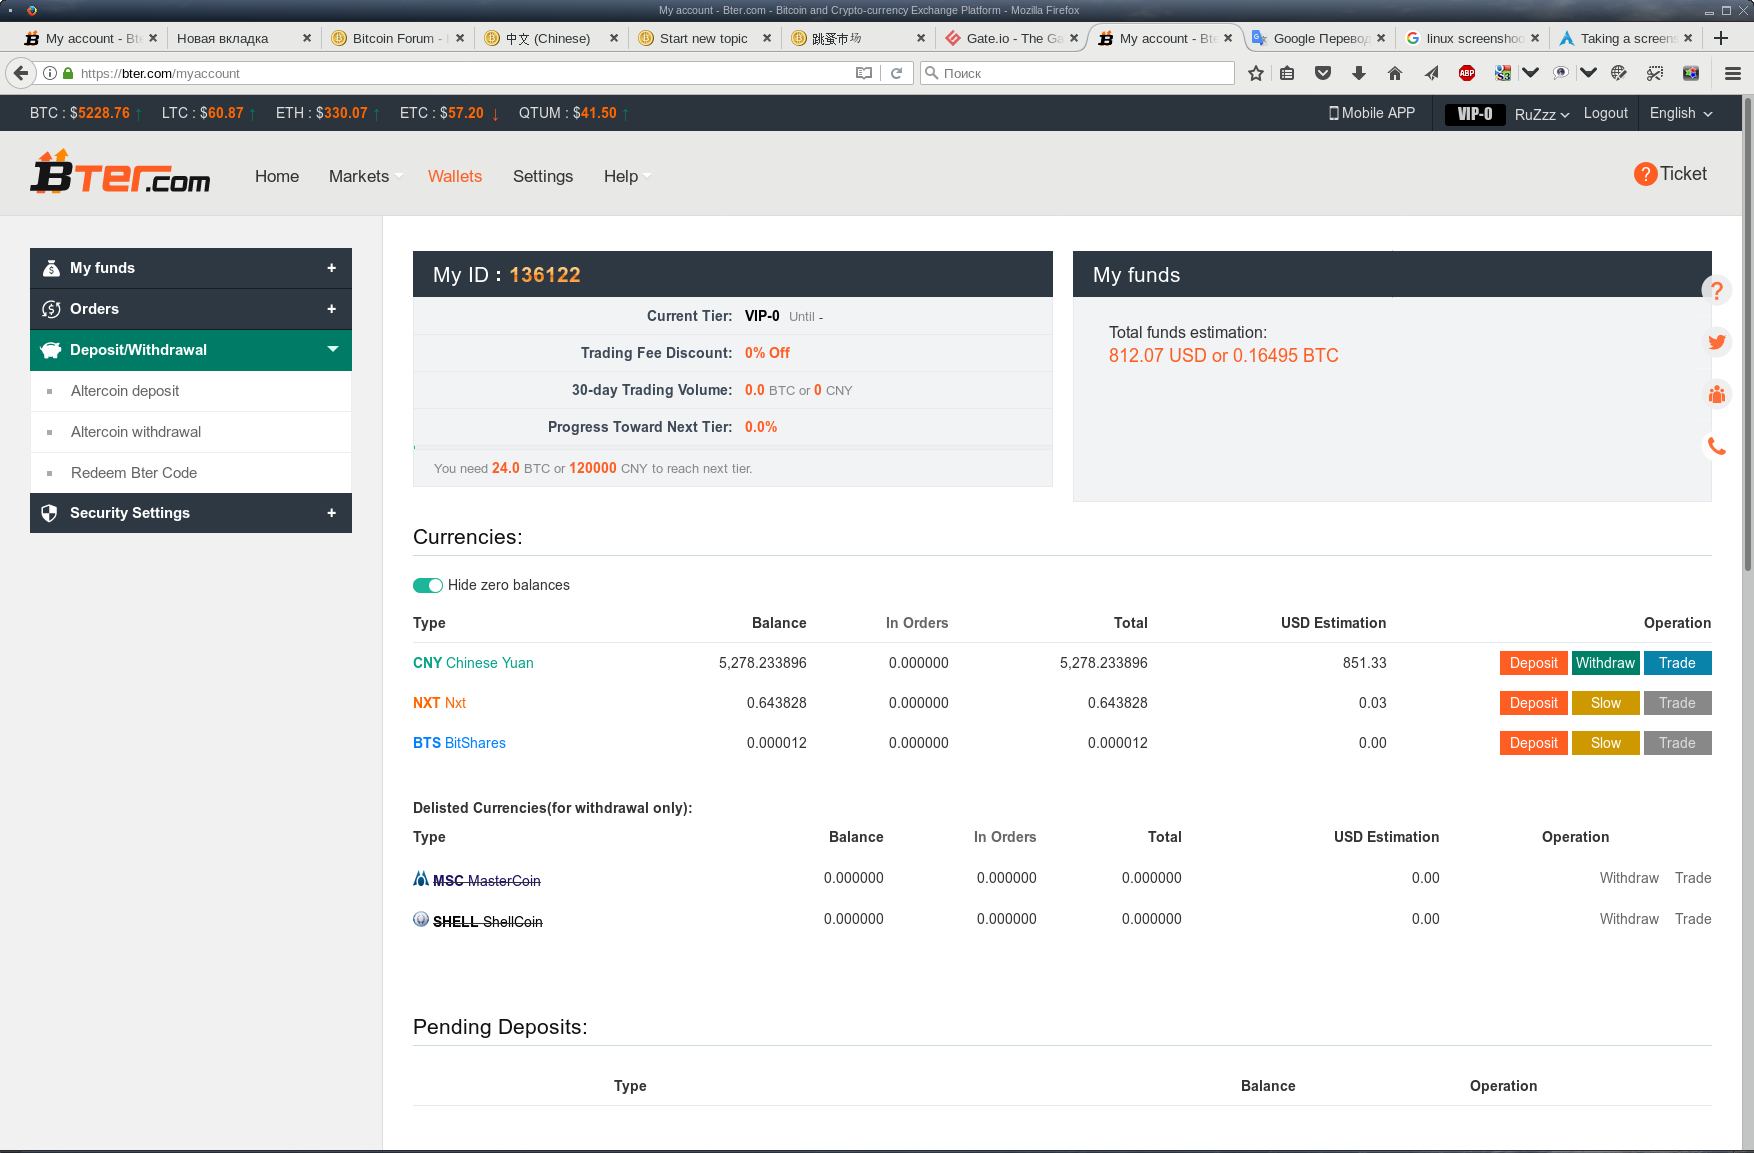Expand the My funds sidebar section

coord(191,268)
